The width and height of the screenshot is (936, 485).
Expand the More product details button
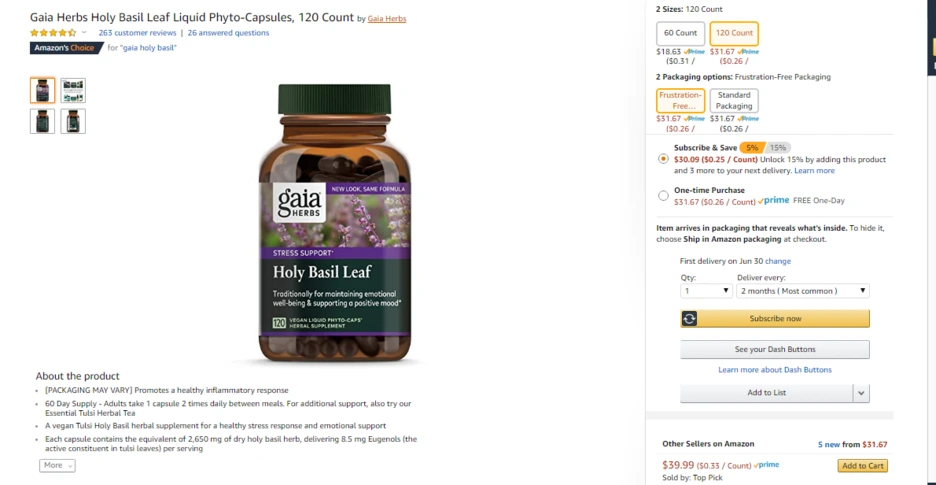[57, 465]
